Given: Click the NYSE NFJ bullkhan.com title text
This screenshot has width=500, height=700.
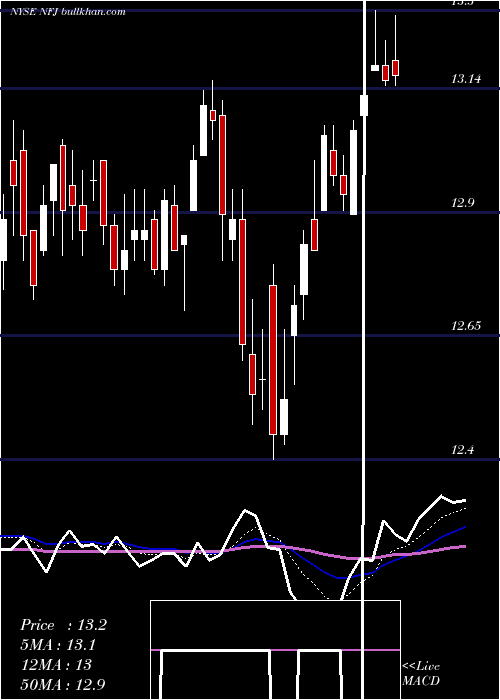Looking at the screenshot, I should pos(67,12).
